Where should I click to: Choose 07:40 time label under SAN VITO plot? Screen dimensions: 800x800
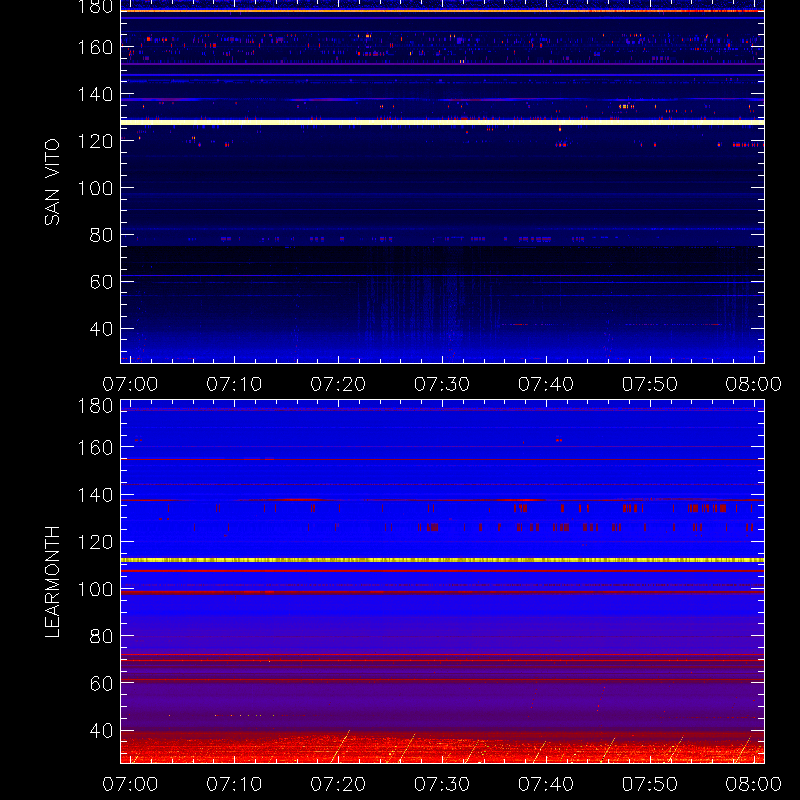(546, 384)
